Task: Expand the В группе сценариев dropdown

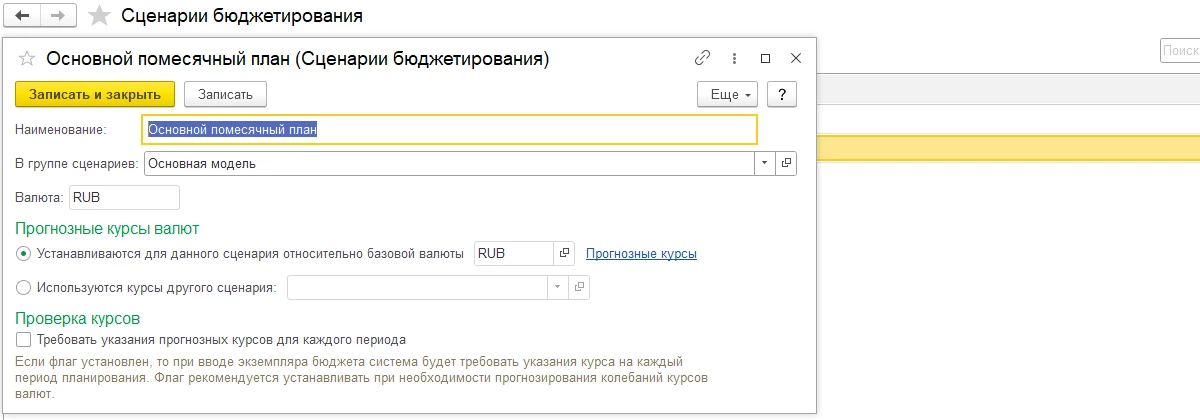Action: 764,163
